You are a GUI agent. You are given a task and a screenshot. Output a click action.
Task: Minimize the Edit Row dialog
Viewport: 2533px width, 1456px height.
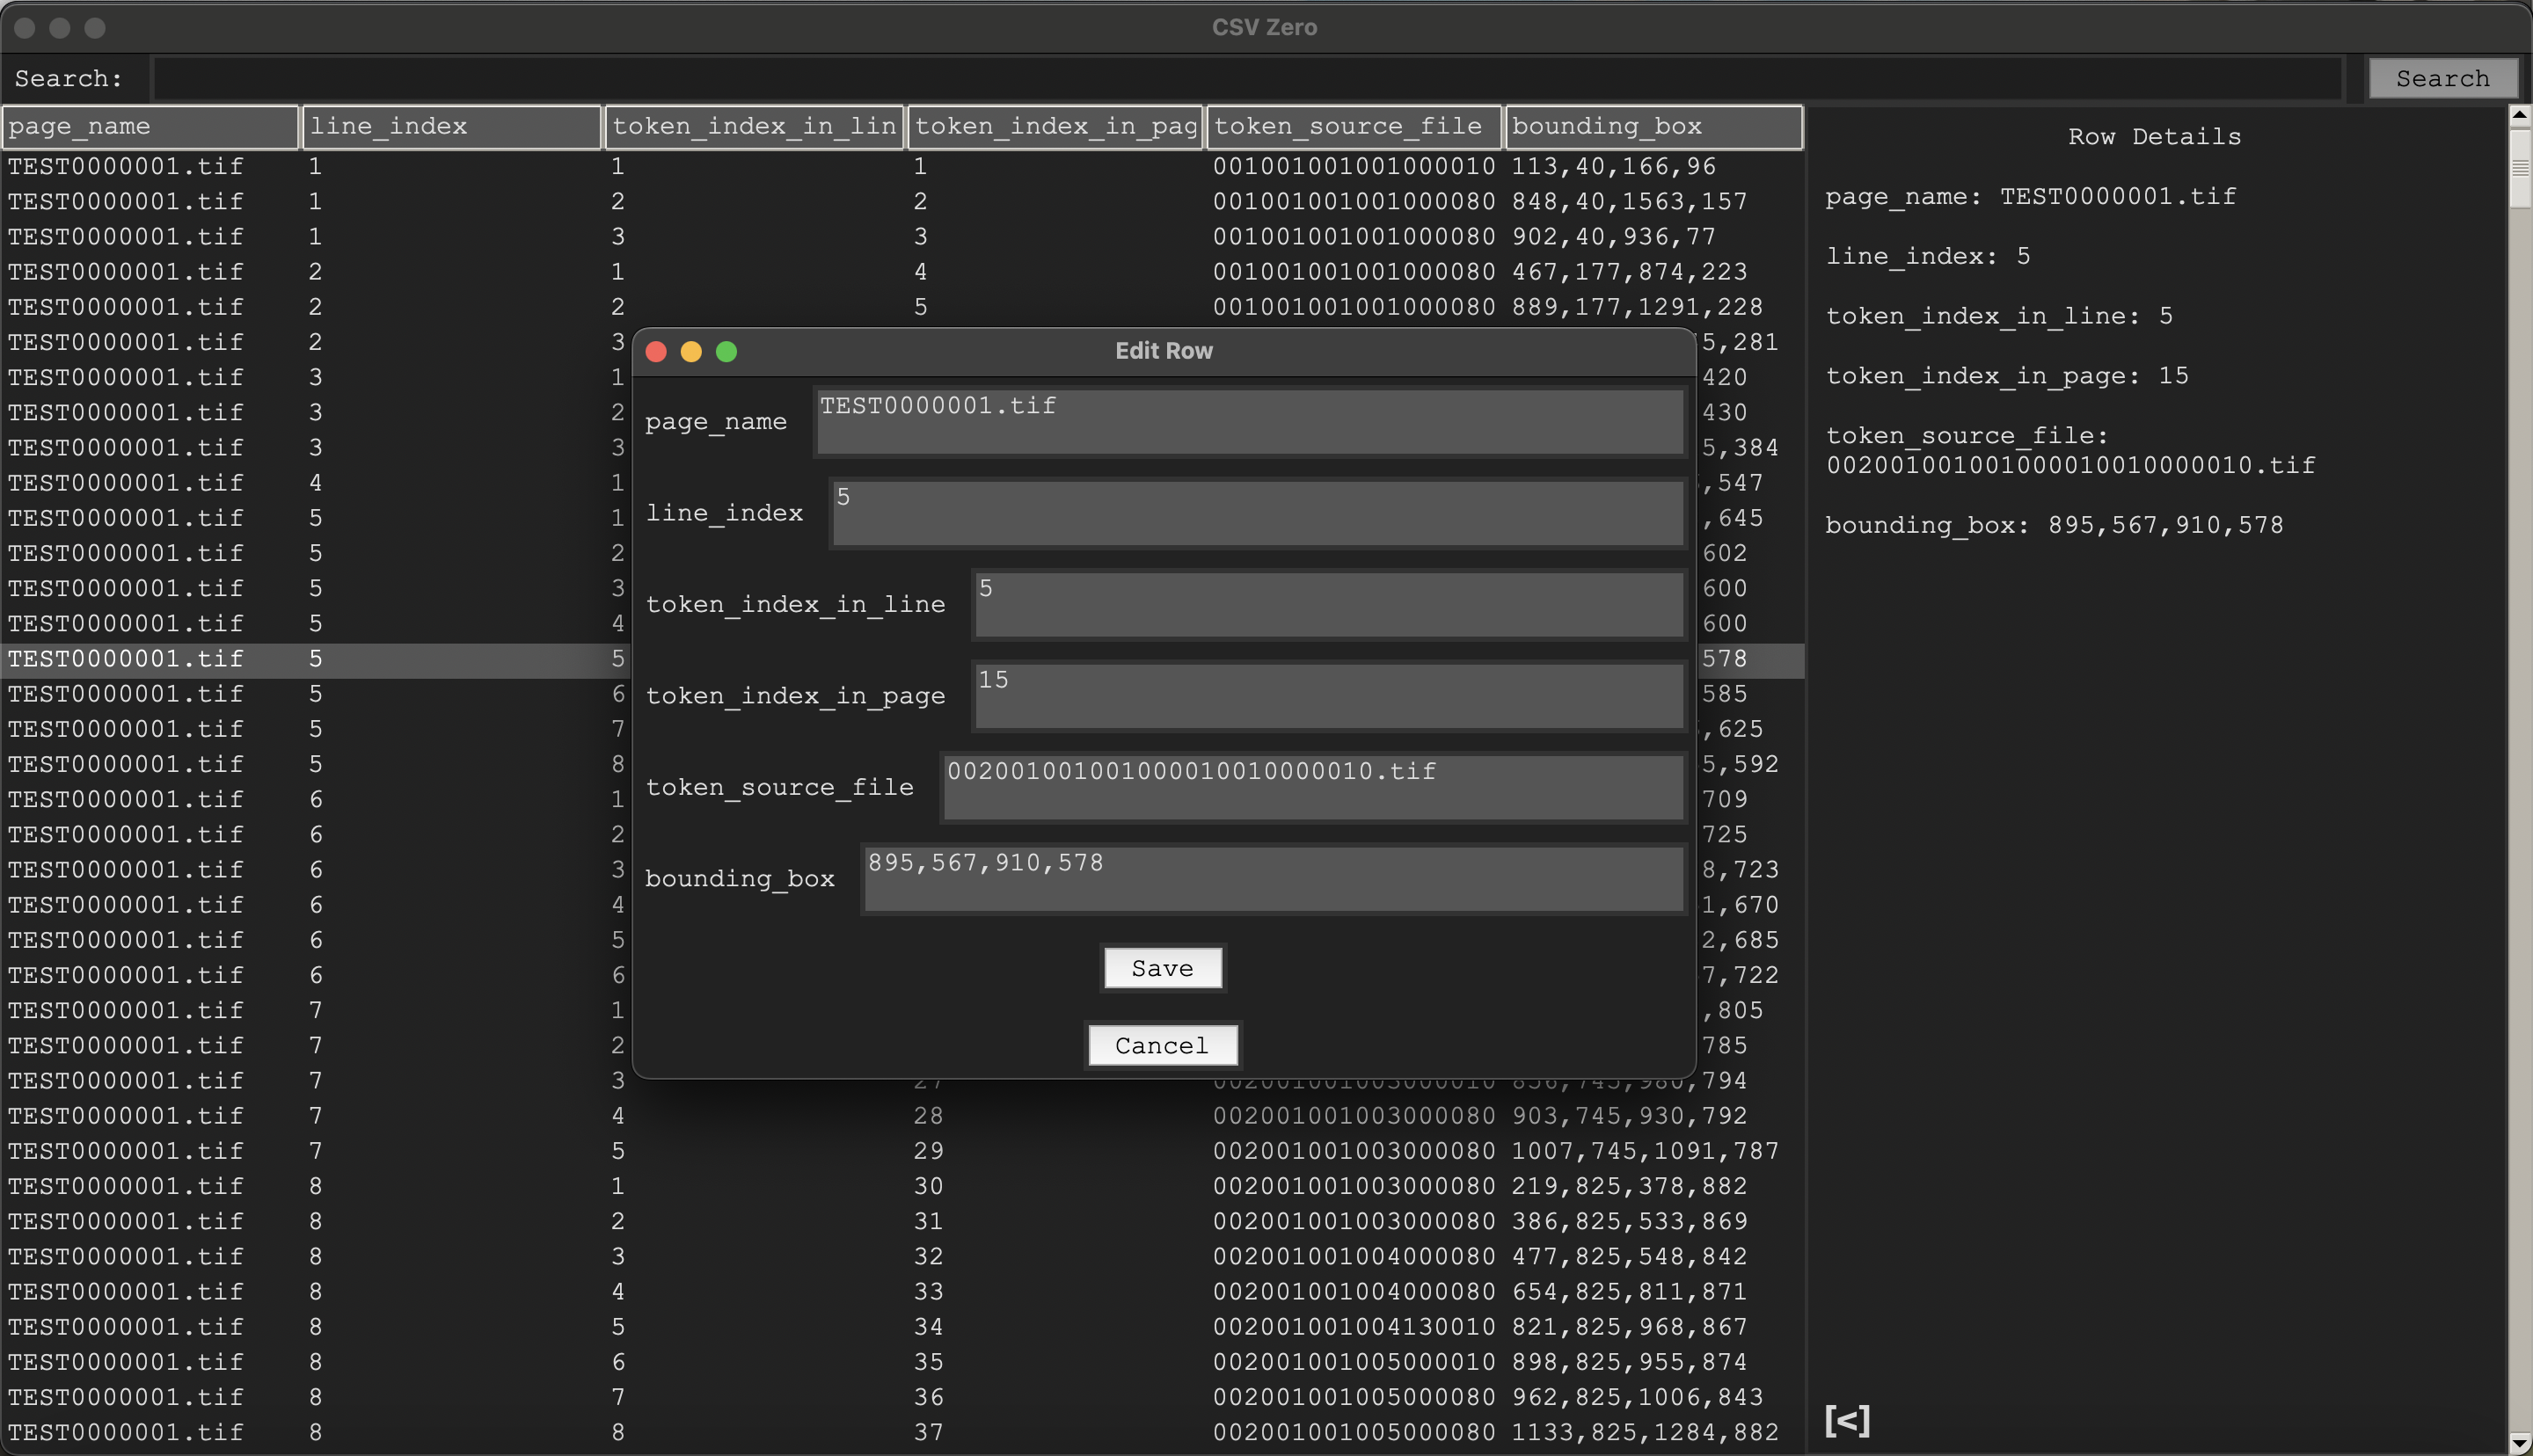pyautogui.click(x=691, y=351)
